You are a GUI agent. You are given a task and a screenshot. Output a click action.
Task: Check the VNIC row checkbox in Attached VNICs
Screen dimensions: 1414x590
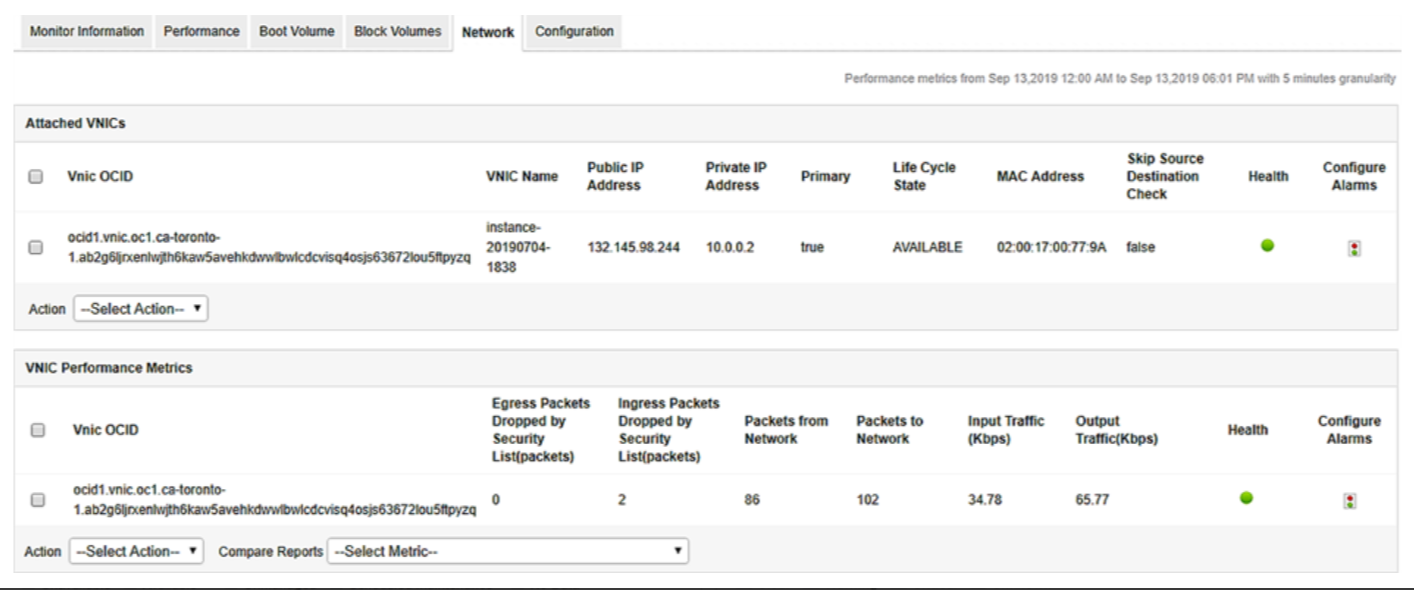36,248
